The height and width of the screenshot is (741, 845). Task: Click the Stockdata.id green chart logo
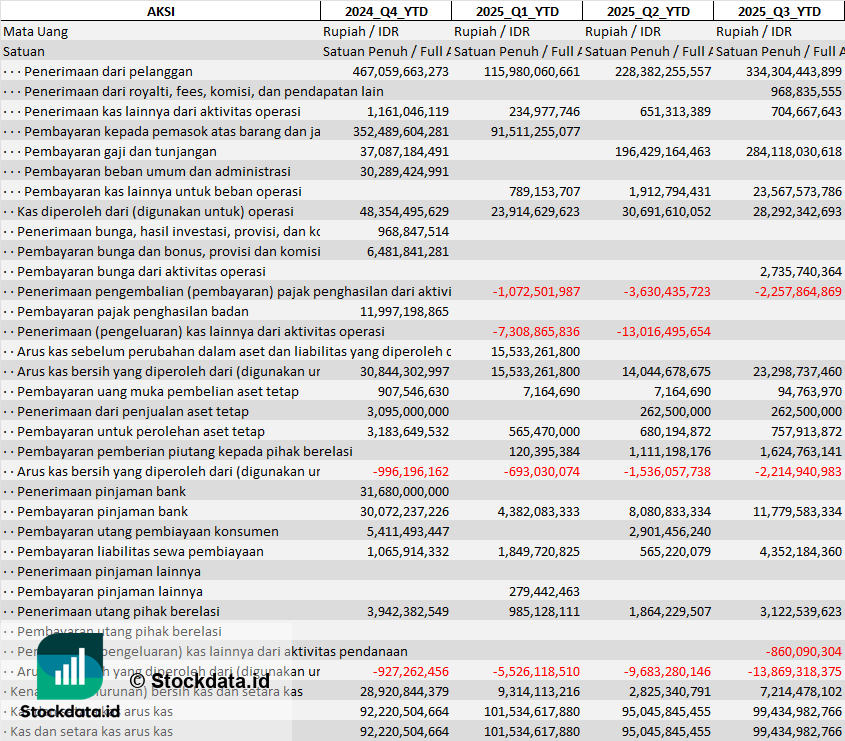(x=70, y=666)
